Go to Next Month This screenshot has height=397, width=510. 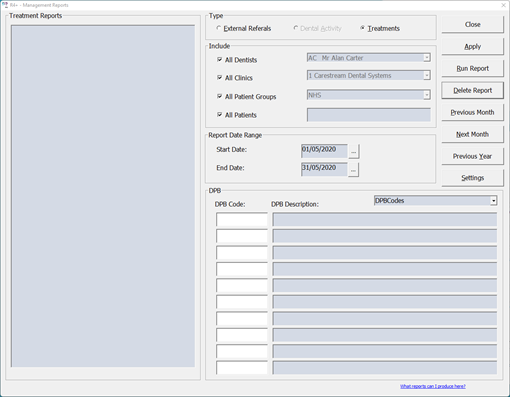tap(472, 134)
